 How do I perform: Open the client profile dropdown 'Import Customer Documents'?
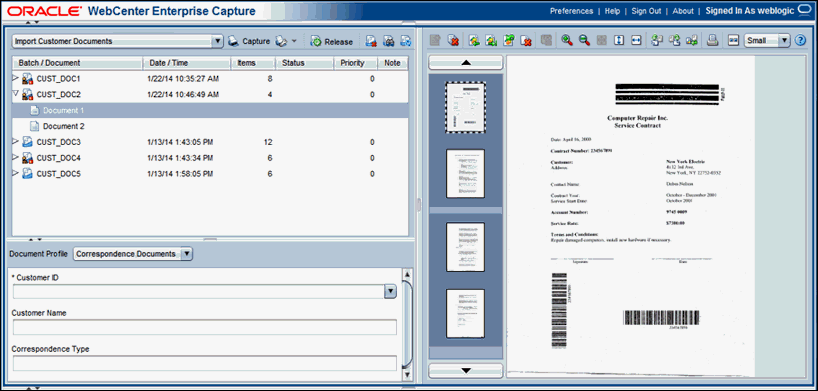coord(117,41)
